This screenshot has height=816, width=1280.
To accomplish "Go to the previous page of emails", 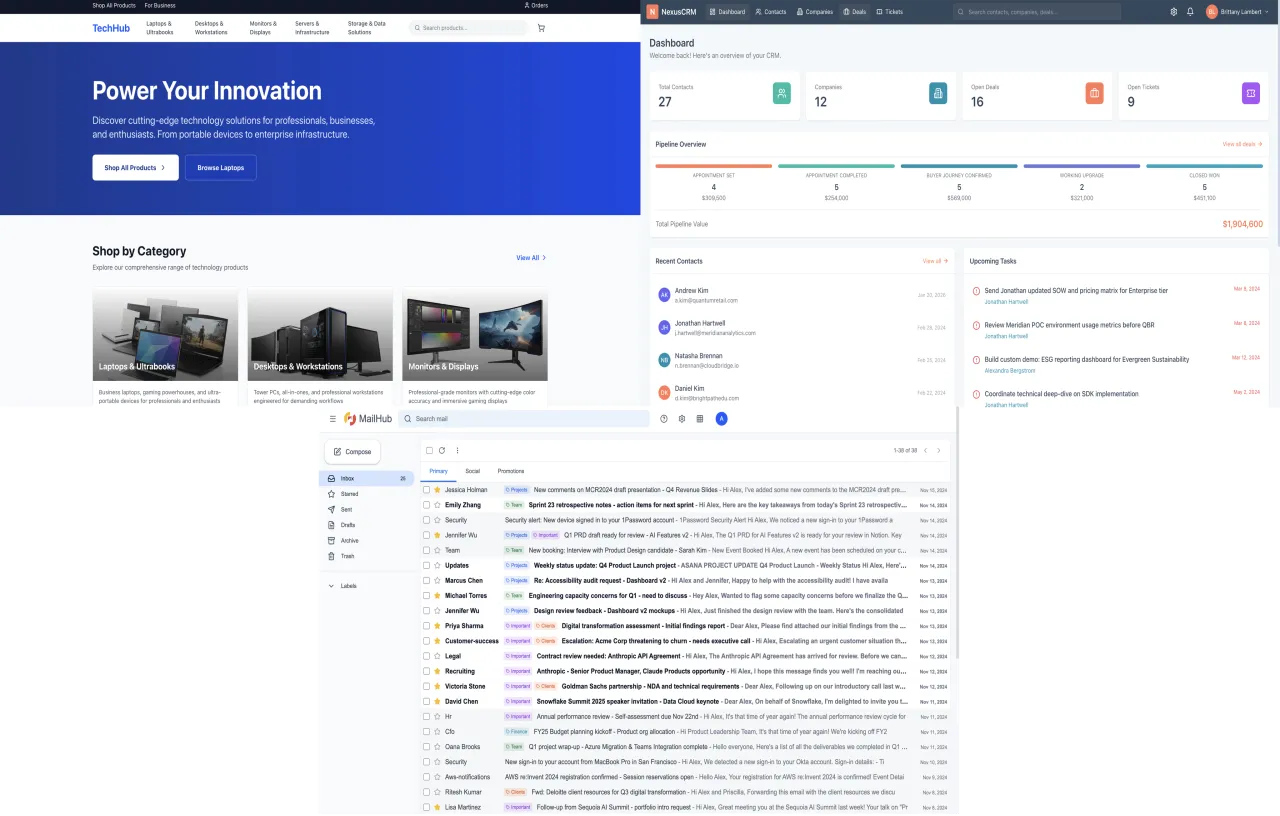I will (926, 450).
